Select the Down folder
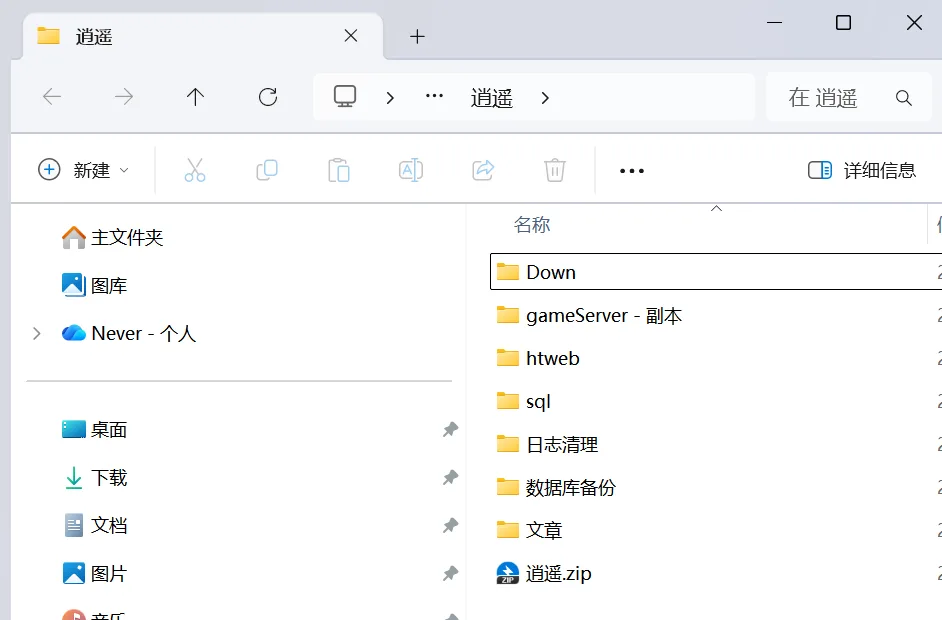This screenshot has height=620, width=942. (716, 272)
